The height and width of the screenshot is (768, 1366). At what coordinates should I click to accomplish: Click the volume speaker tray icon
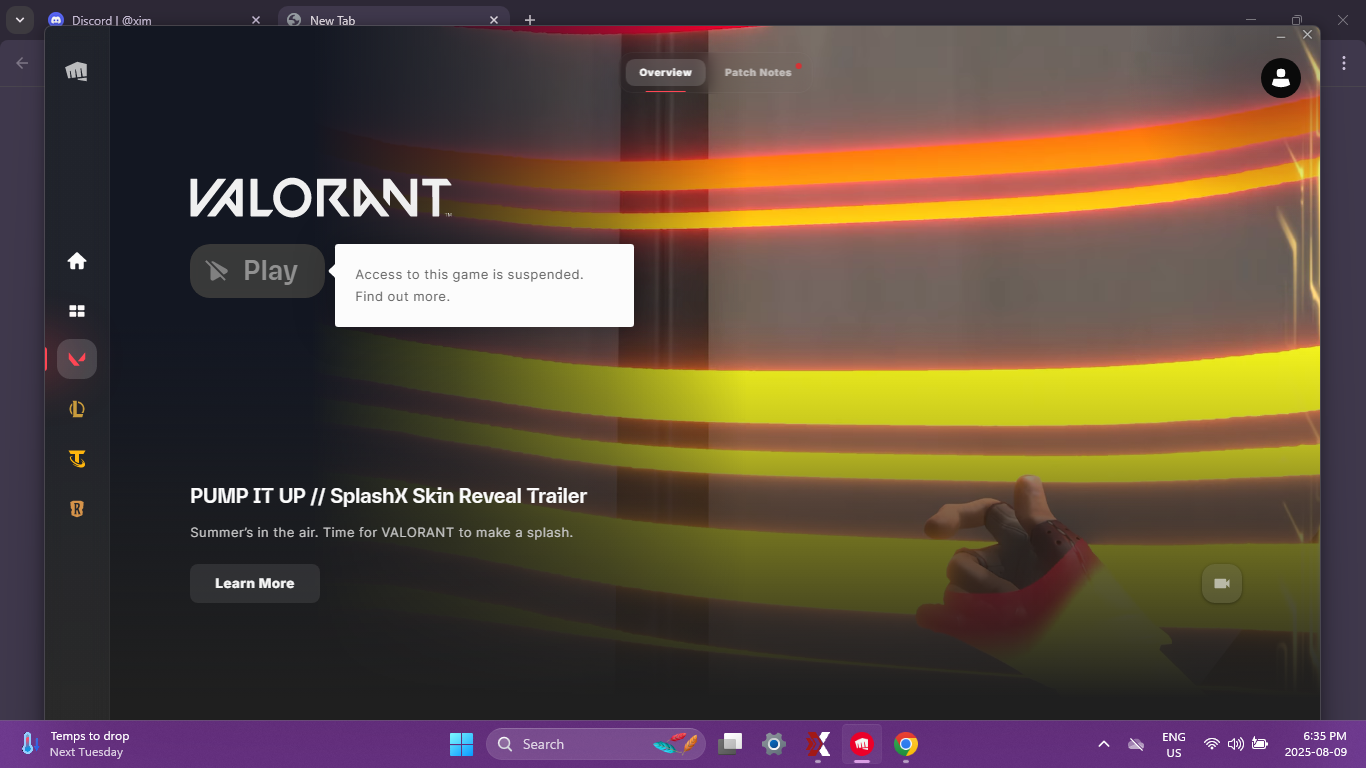pos(1236,744)
